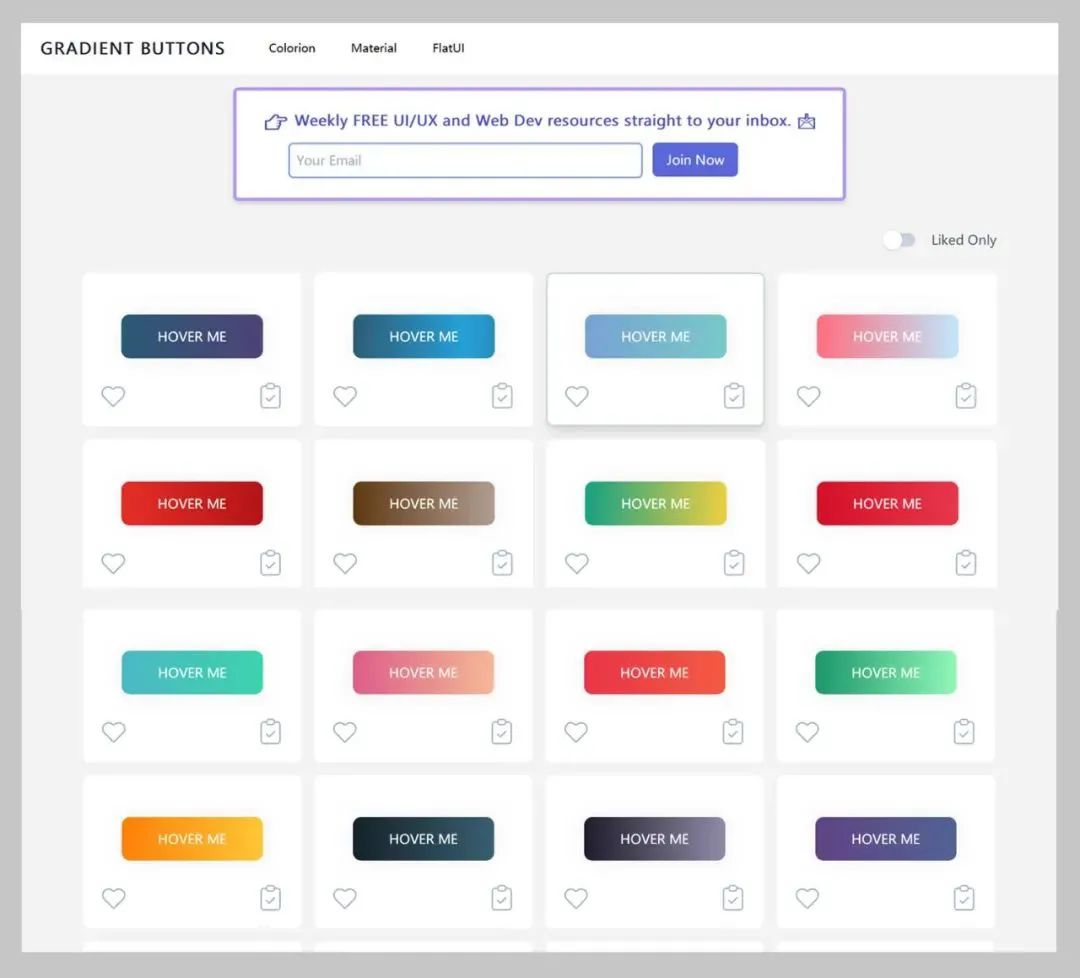Like the purple-to-blue gradient button card
This screenshot has width=1080, height=978.
(x=807, y=898)
